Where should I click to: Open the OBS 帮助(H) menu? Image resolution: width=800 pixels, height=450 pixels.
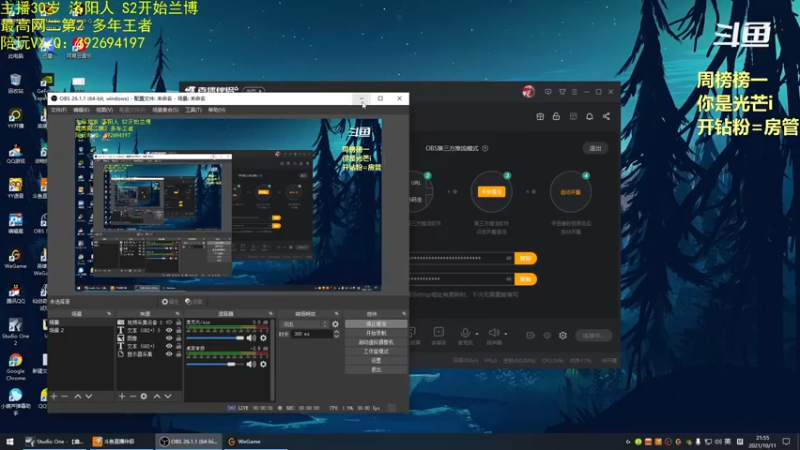coord(216,110)
